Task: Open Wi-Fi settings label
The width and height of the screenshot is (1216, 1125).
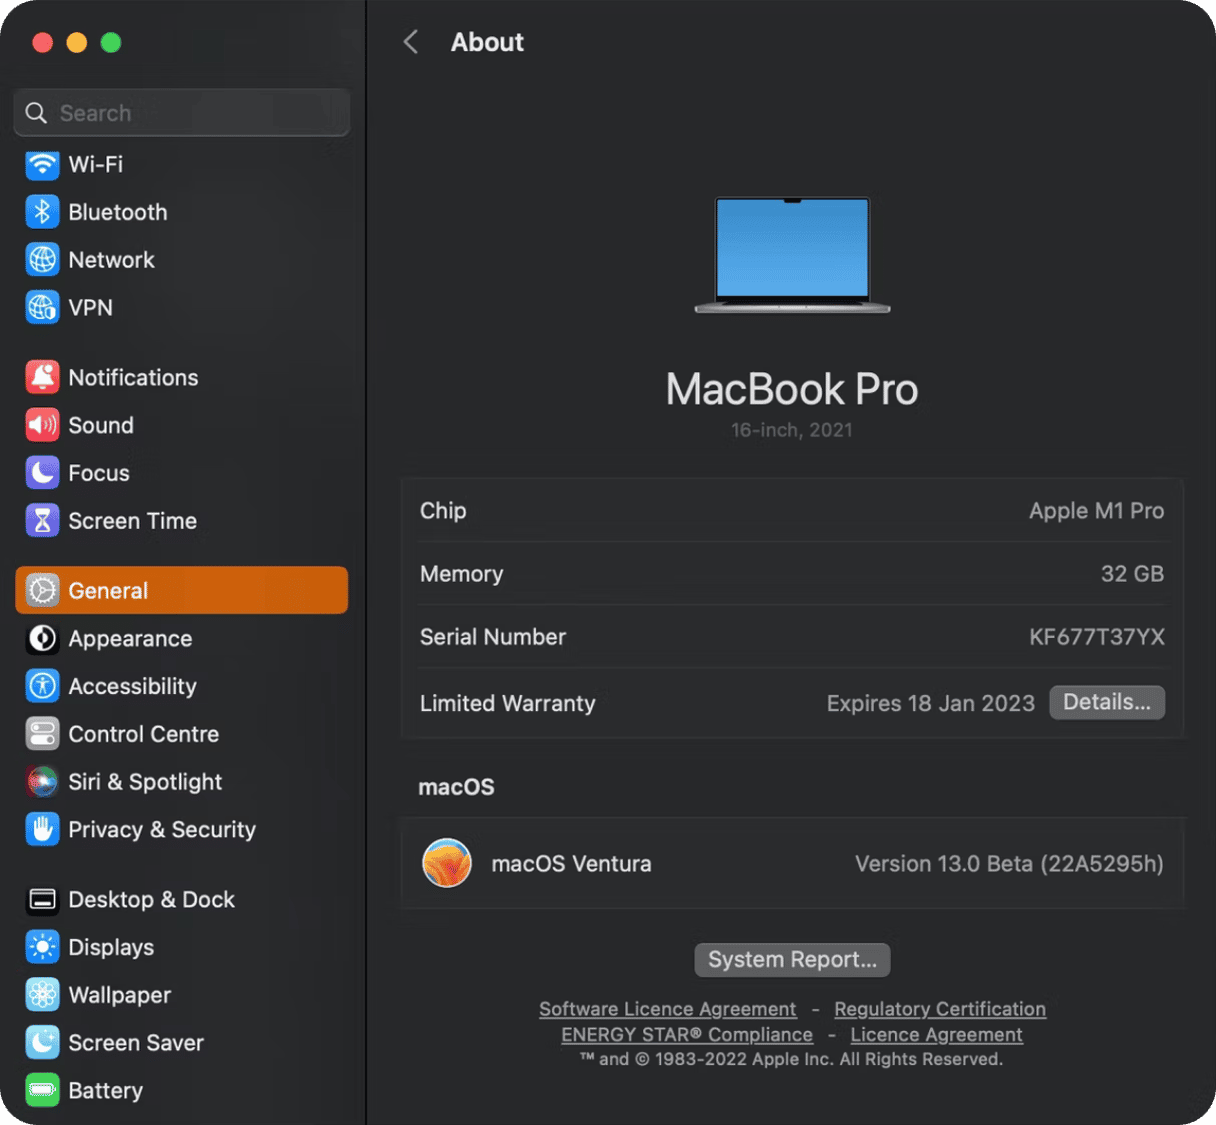Action: coord(96,164)
